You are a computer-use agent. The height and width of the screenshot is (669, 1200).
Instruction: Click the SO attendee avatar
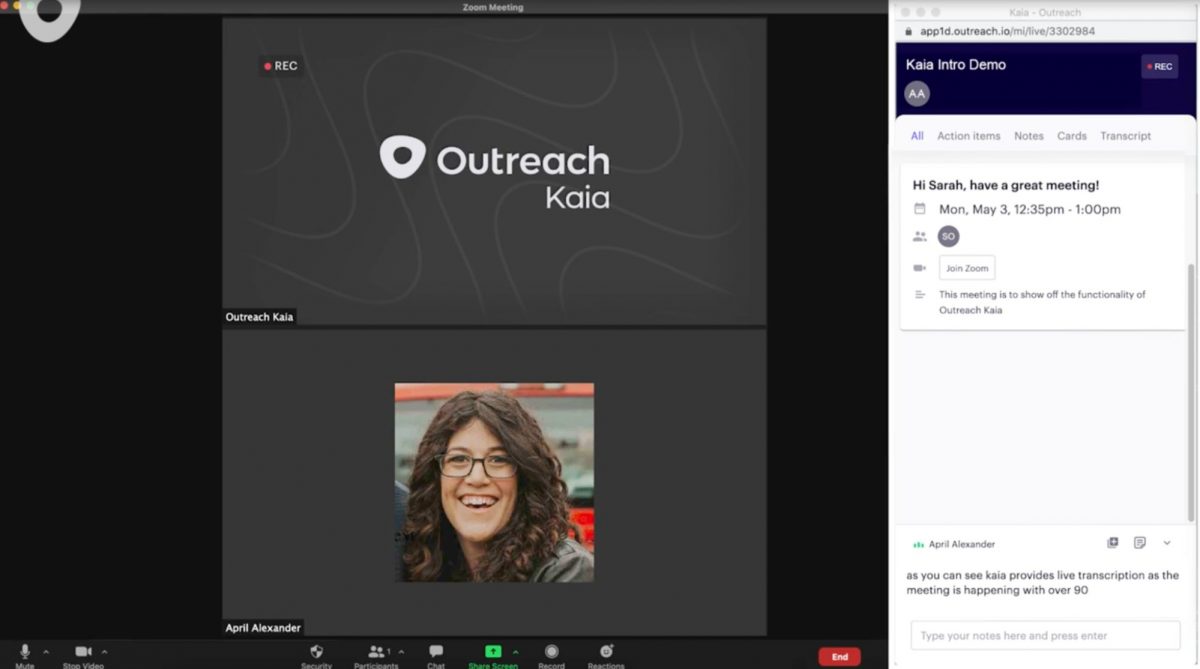point(948,236)
